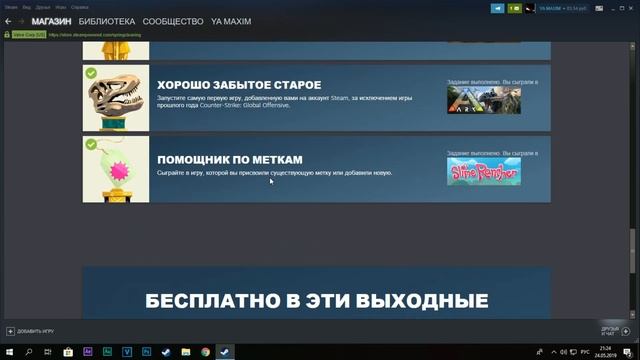Open the network icon in the tray
The image size is (640, 360).
tap(573, 352)
